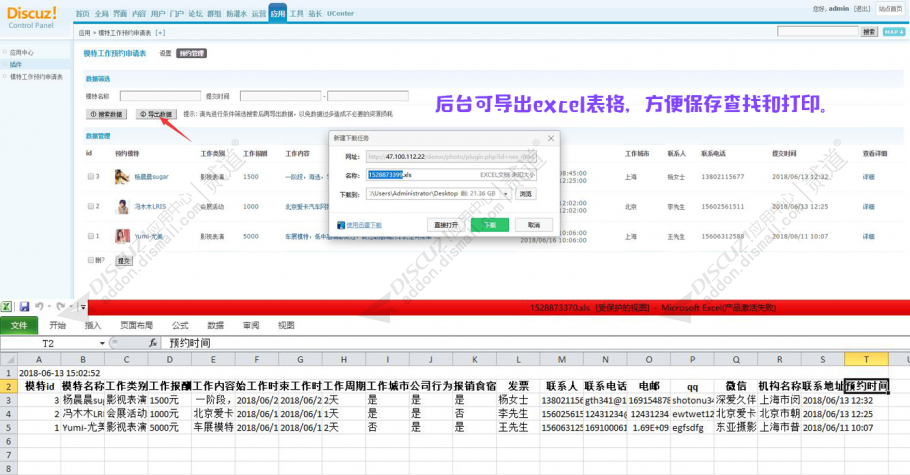The image size is (910, 475).
Task: Open the Excel 开始 ribbon tab
Action: pos(57,325)
